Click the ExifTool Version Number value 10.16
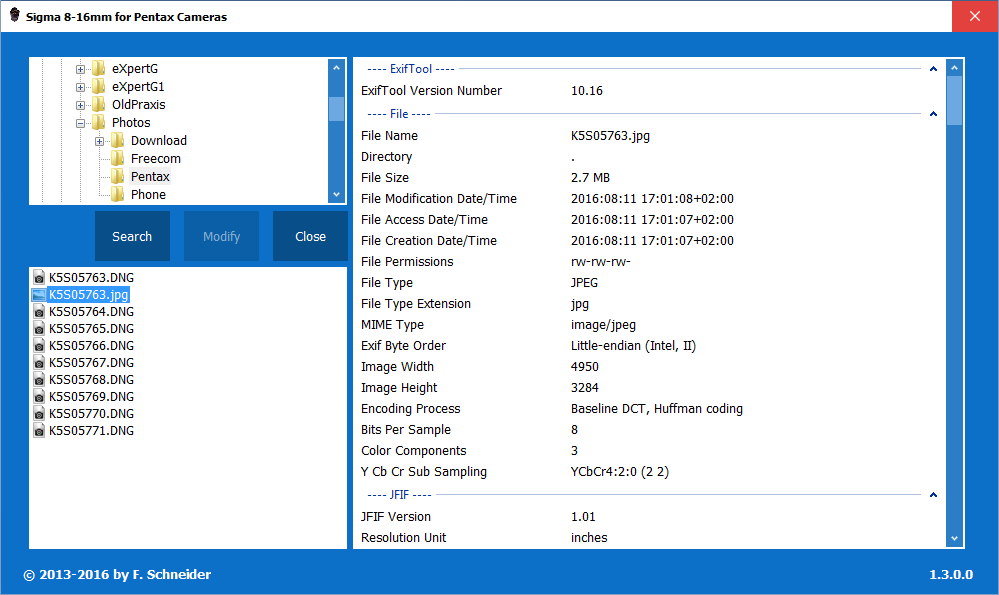Image resolution: width=999 pixels, height=595 pixels. pos(587,90)
